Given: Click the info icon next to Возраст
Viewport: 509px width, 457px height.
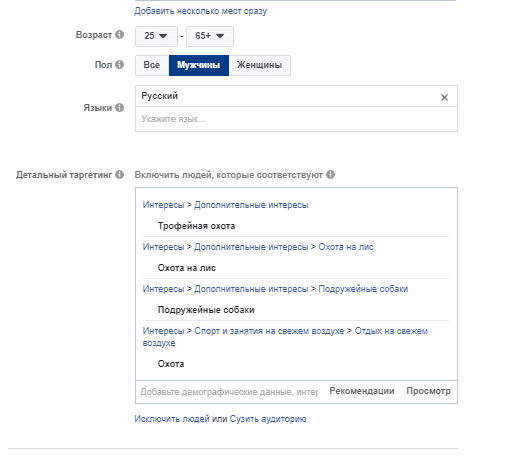Looking at the screenshot, I should [119, 35].
